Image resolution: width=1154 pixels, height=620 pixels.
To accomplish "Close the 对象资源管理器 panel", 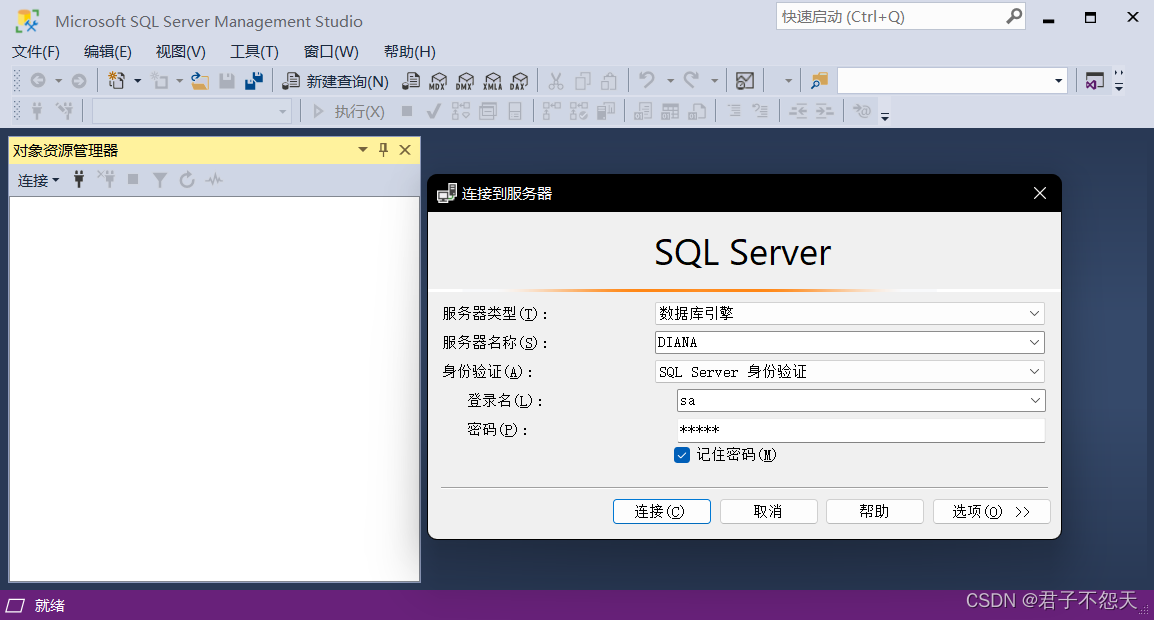I will coord(405,149).
